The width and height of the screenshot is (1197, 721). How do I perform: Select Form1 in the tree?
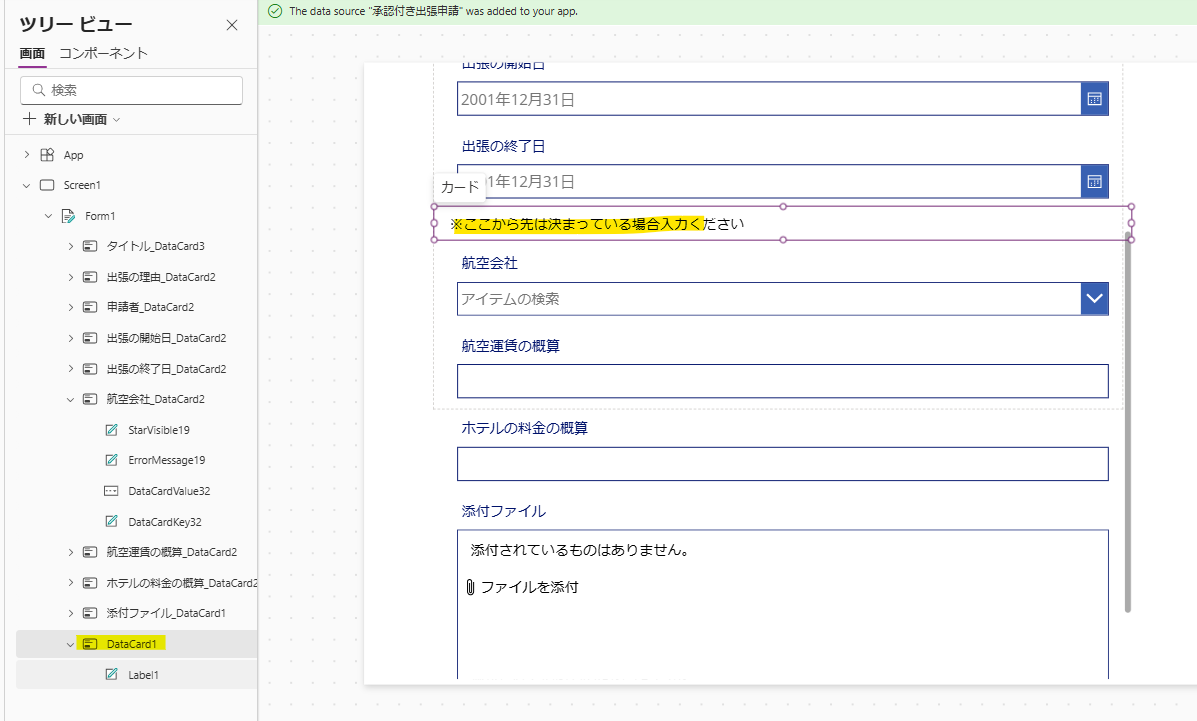(x=100, y=216)
